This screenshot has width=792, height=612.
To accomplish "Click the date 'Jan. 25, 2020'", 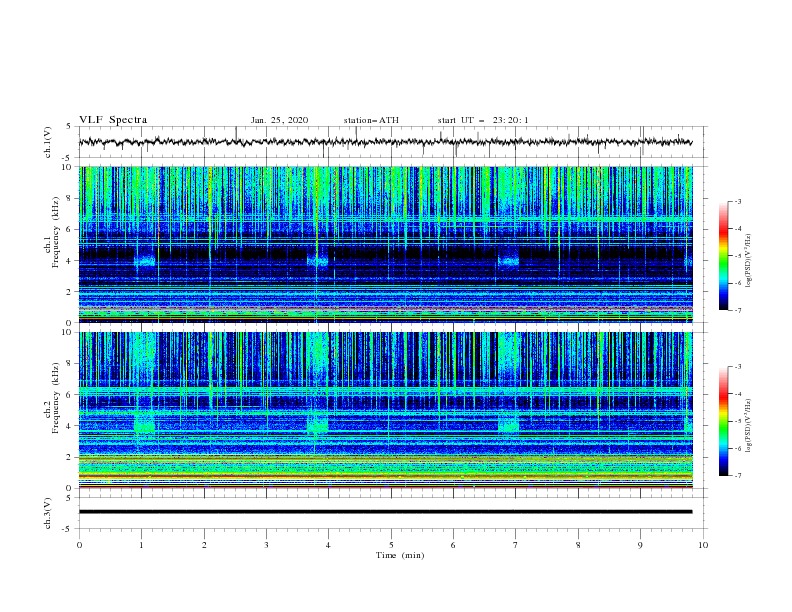I will tap(279, 120).
